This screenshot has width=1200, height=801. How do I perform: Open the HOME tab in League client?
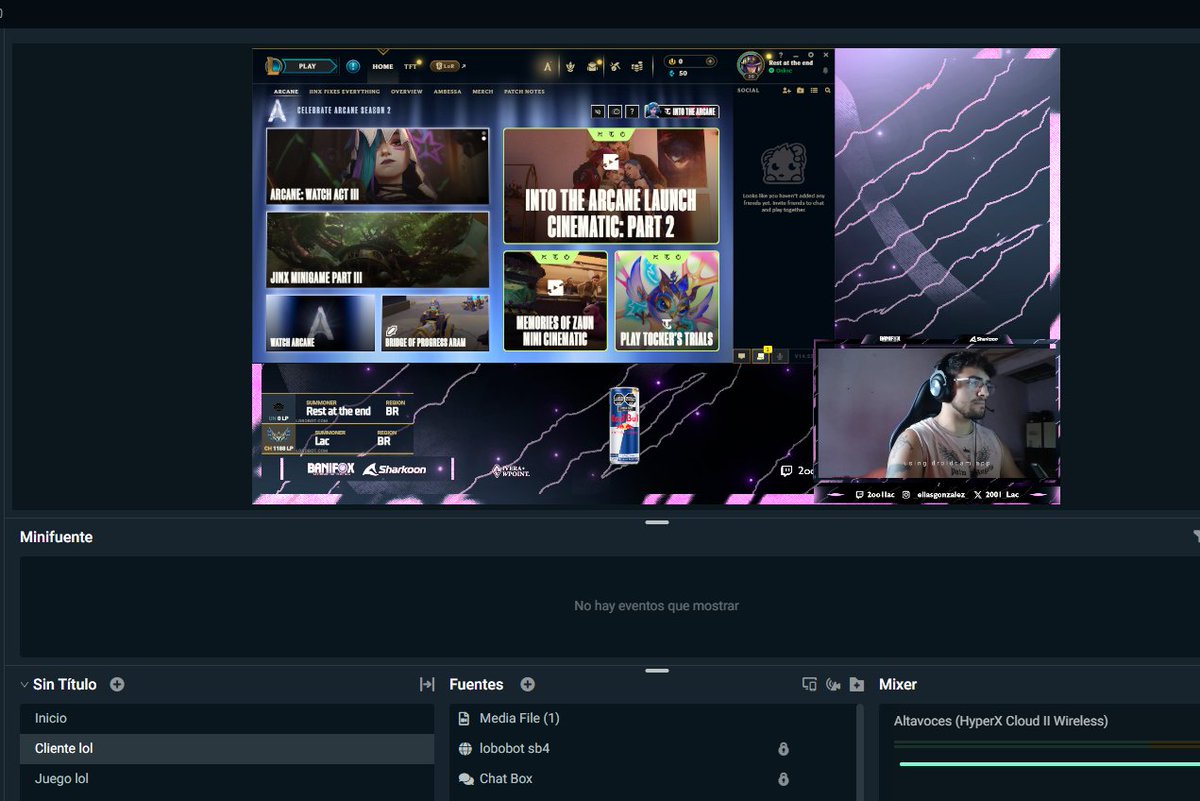(x=383, y=67)
